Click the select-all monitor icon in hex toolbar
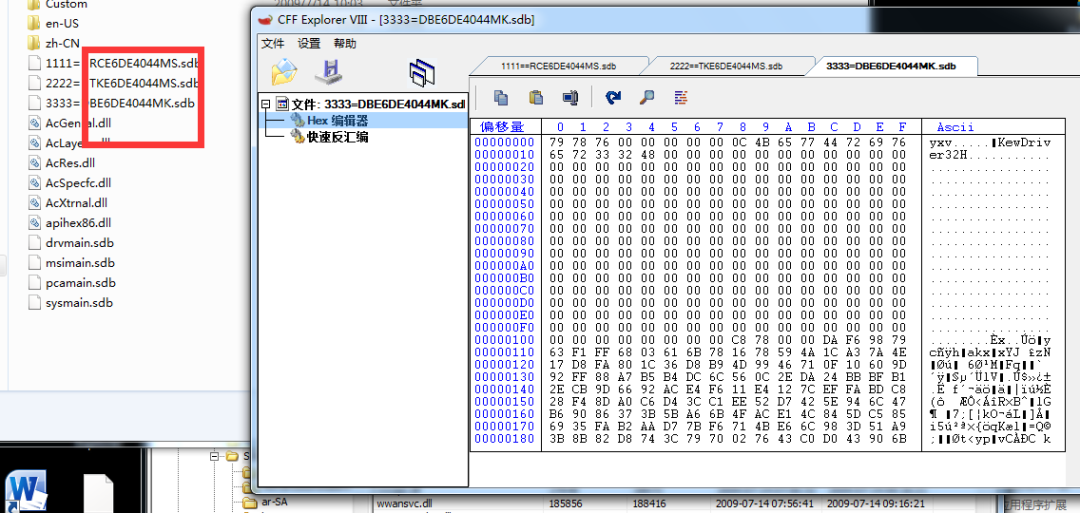This screenshot has width=1080, height=513. (x=569, y=97)
